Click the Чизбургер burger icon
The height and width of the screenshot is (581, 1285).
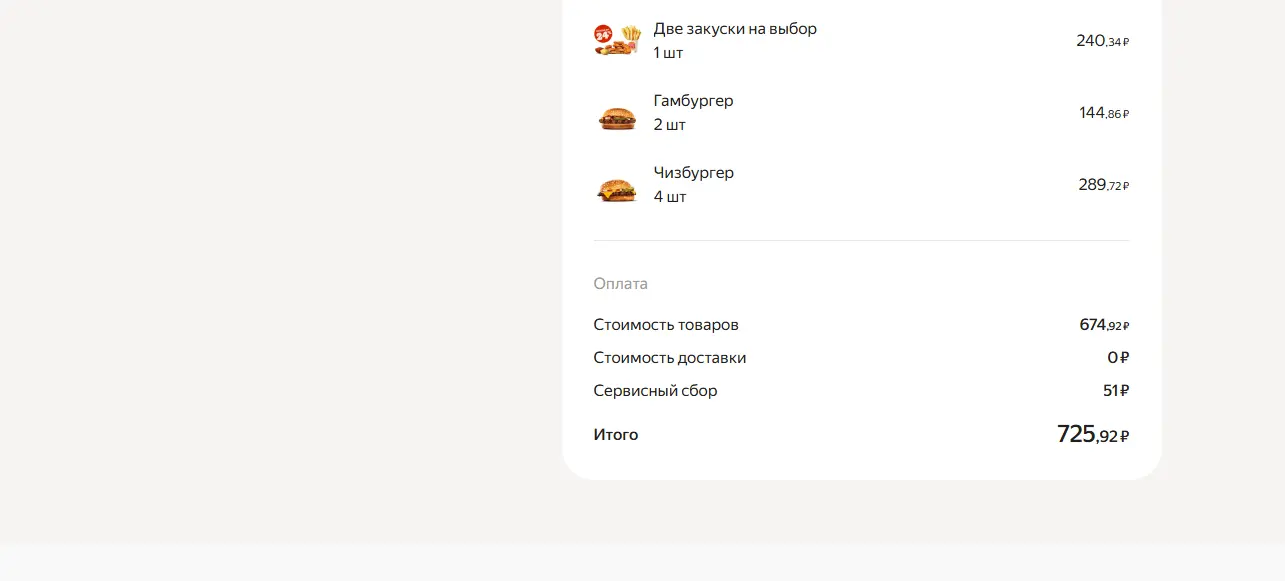pyautogui.click(x=617, y=189)
